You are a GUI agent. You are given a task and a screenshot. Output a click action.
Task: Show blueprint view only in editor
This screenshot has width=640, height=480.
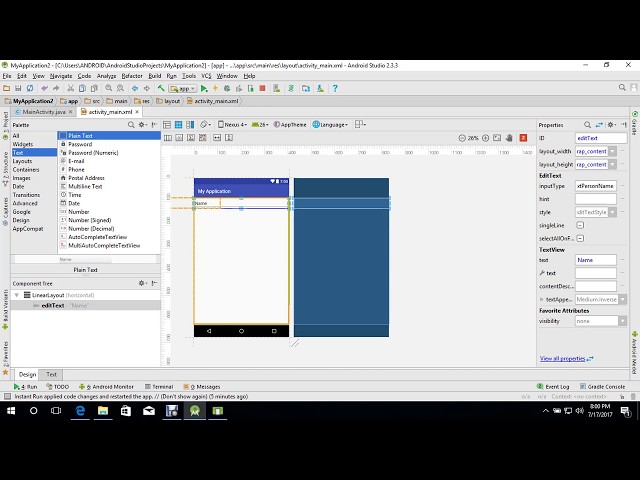tap(178, 124)
